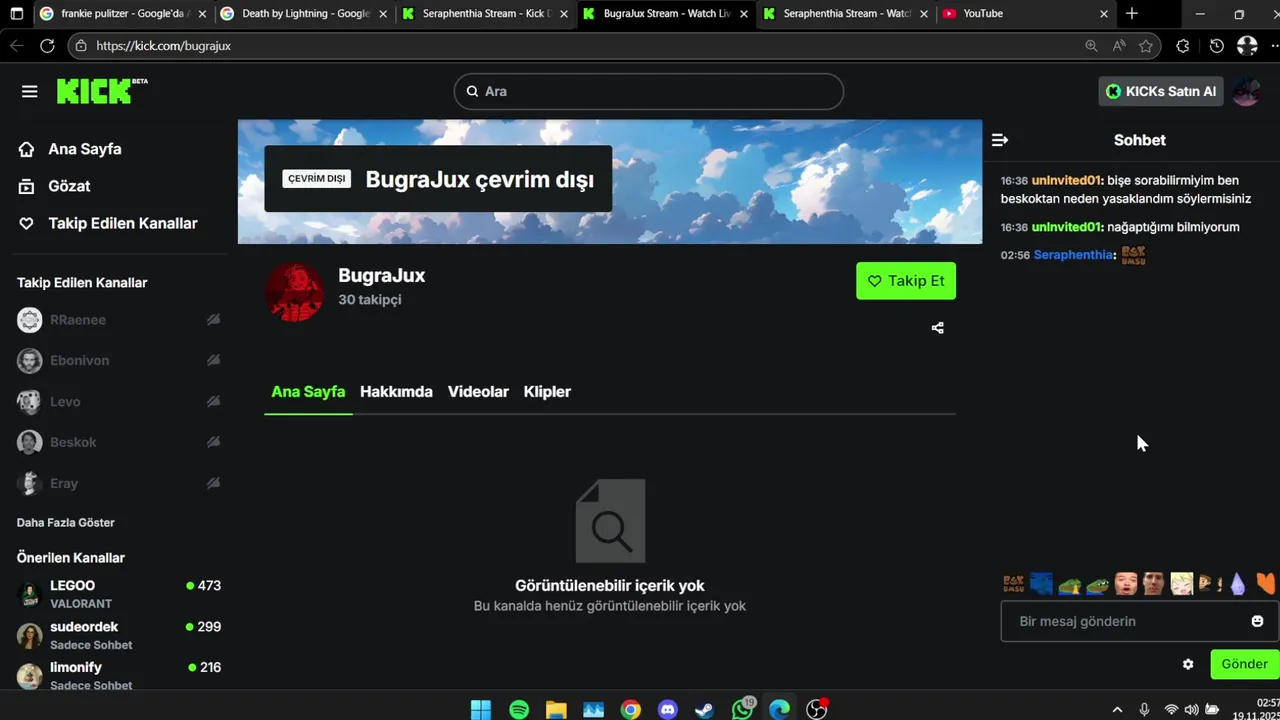This screenshot has width=1280, height=720.
Task: Add page to favorites star icon
Action: pyautogui.click(x=1146, y=46)
